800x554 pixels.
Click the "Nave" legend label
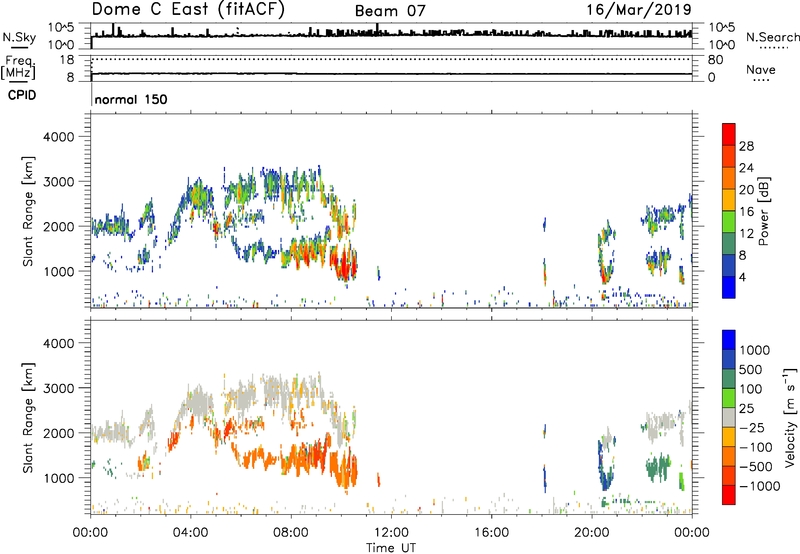(761, 69)
